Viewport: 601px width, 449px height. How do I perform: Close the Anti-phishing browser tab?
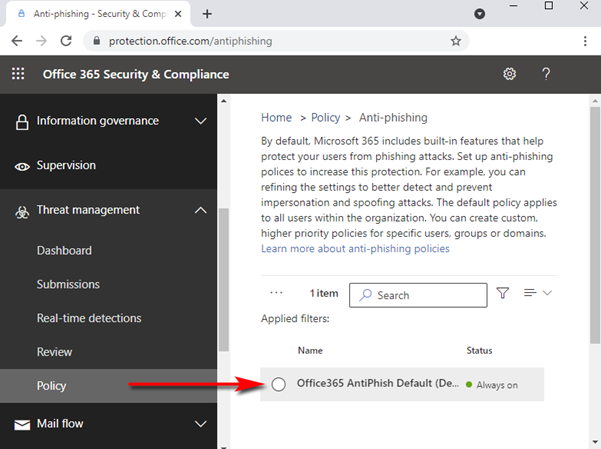pos(178,14)
